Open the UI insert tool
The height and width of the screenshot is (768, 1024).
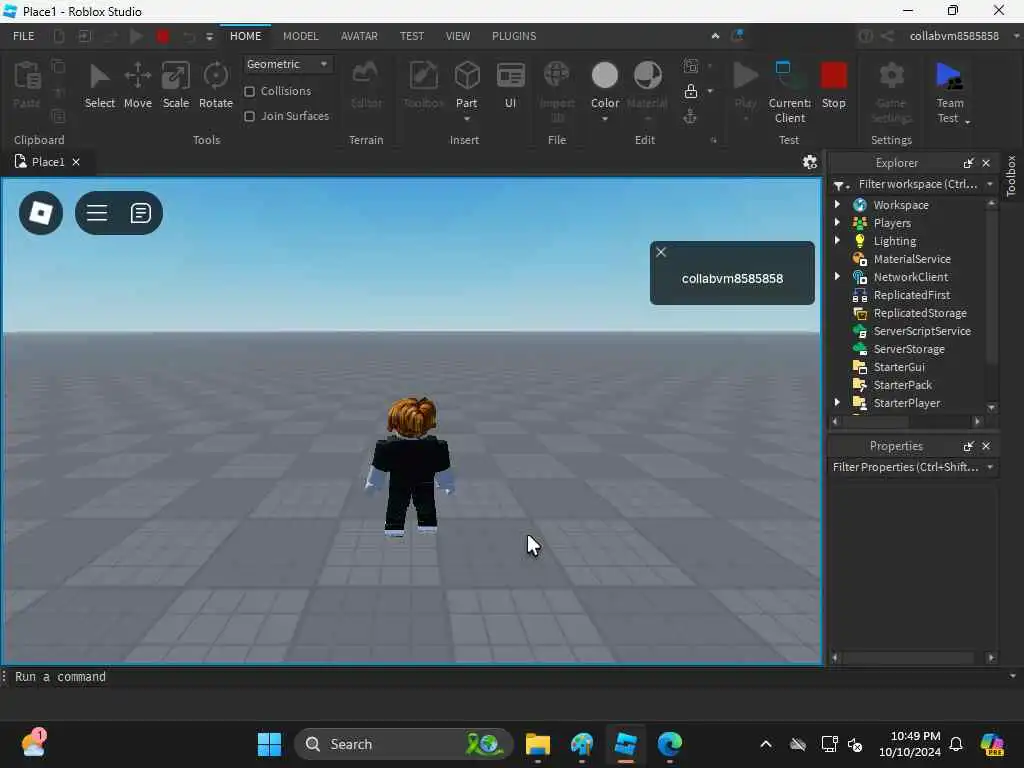click(x=511, y=85)
